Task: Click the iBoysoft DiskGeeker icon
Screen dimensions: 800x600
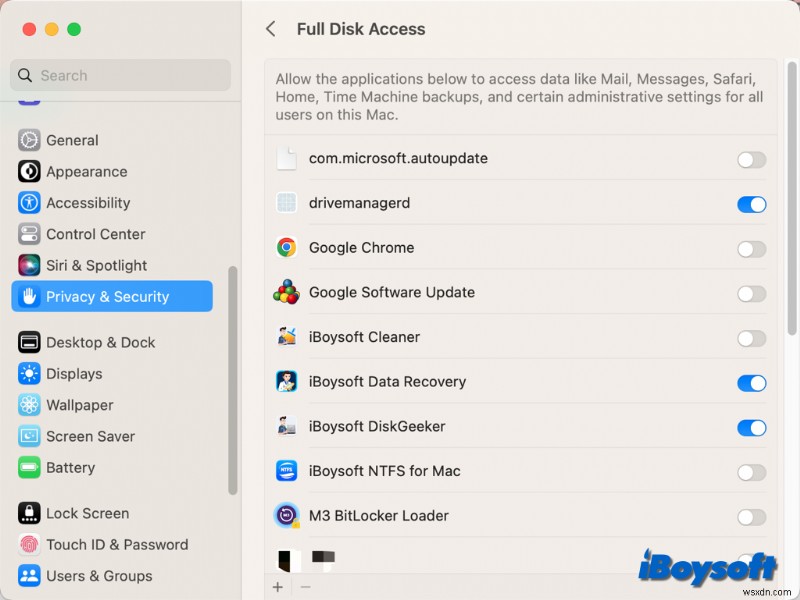Action: tap(286, 426)
